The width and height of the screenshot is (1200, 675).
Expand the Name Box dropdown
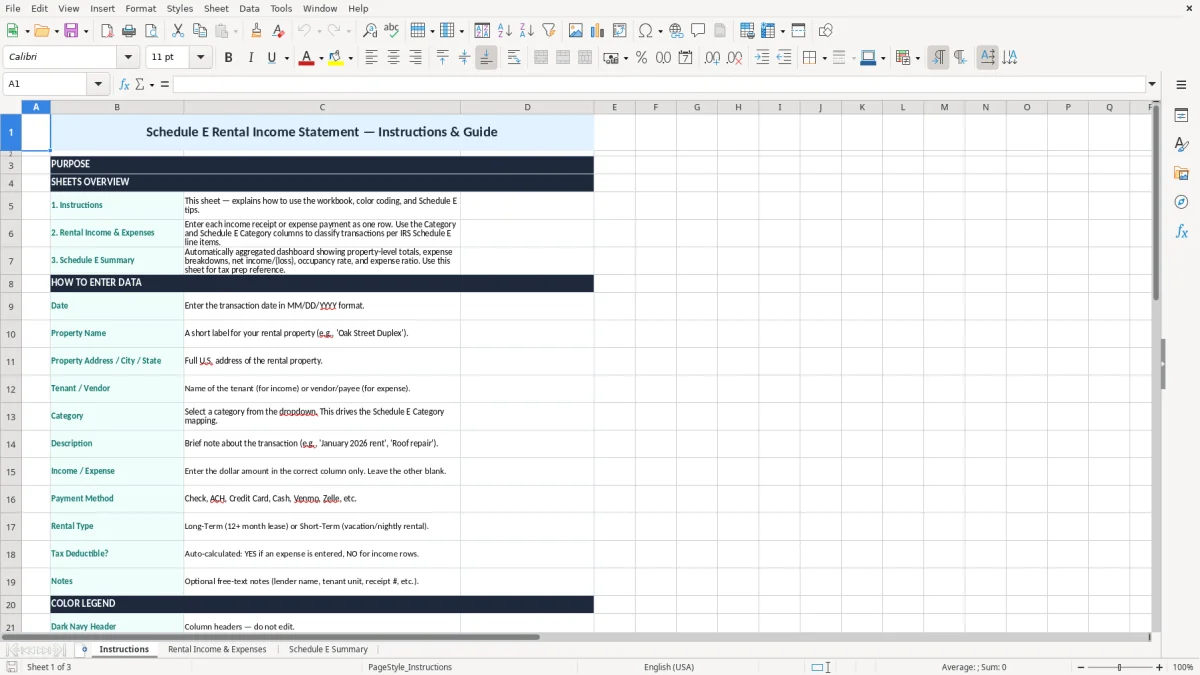pos(98,84)
